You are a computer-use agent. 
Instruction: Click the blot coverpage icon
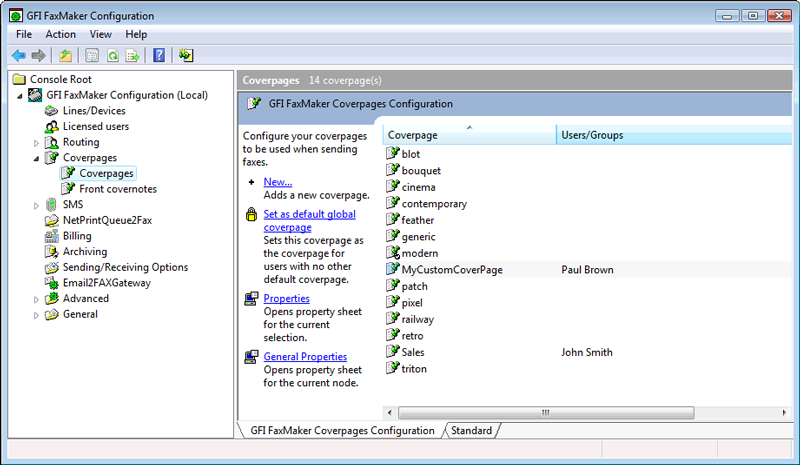tap(392, 153)
